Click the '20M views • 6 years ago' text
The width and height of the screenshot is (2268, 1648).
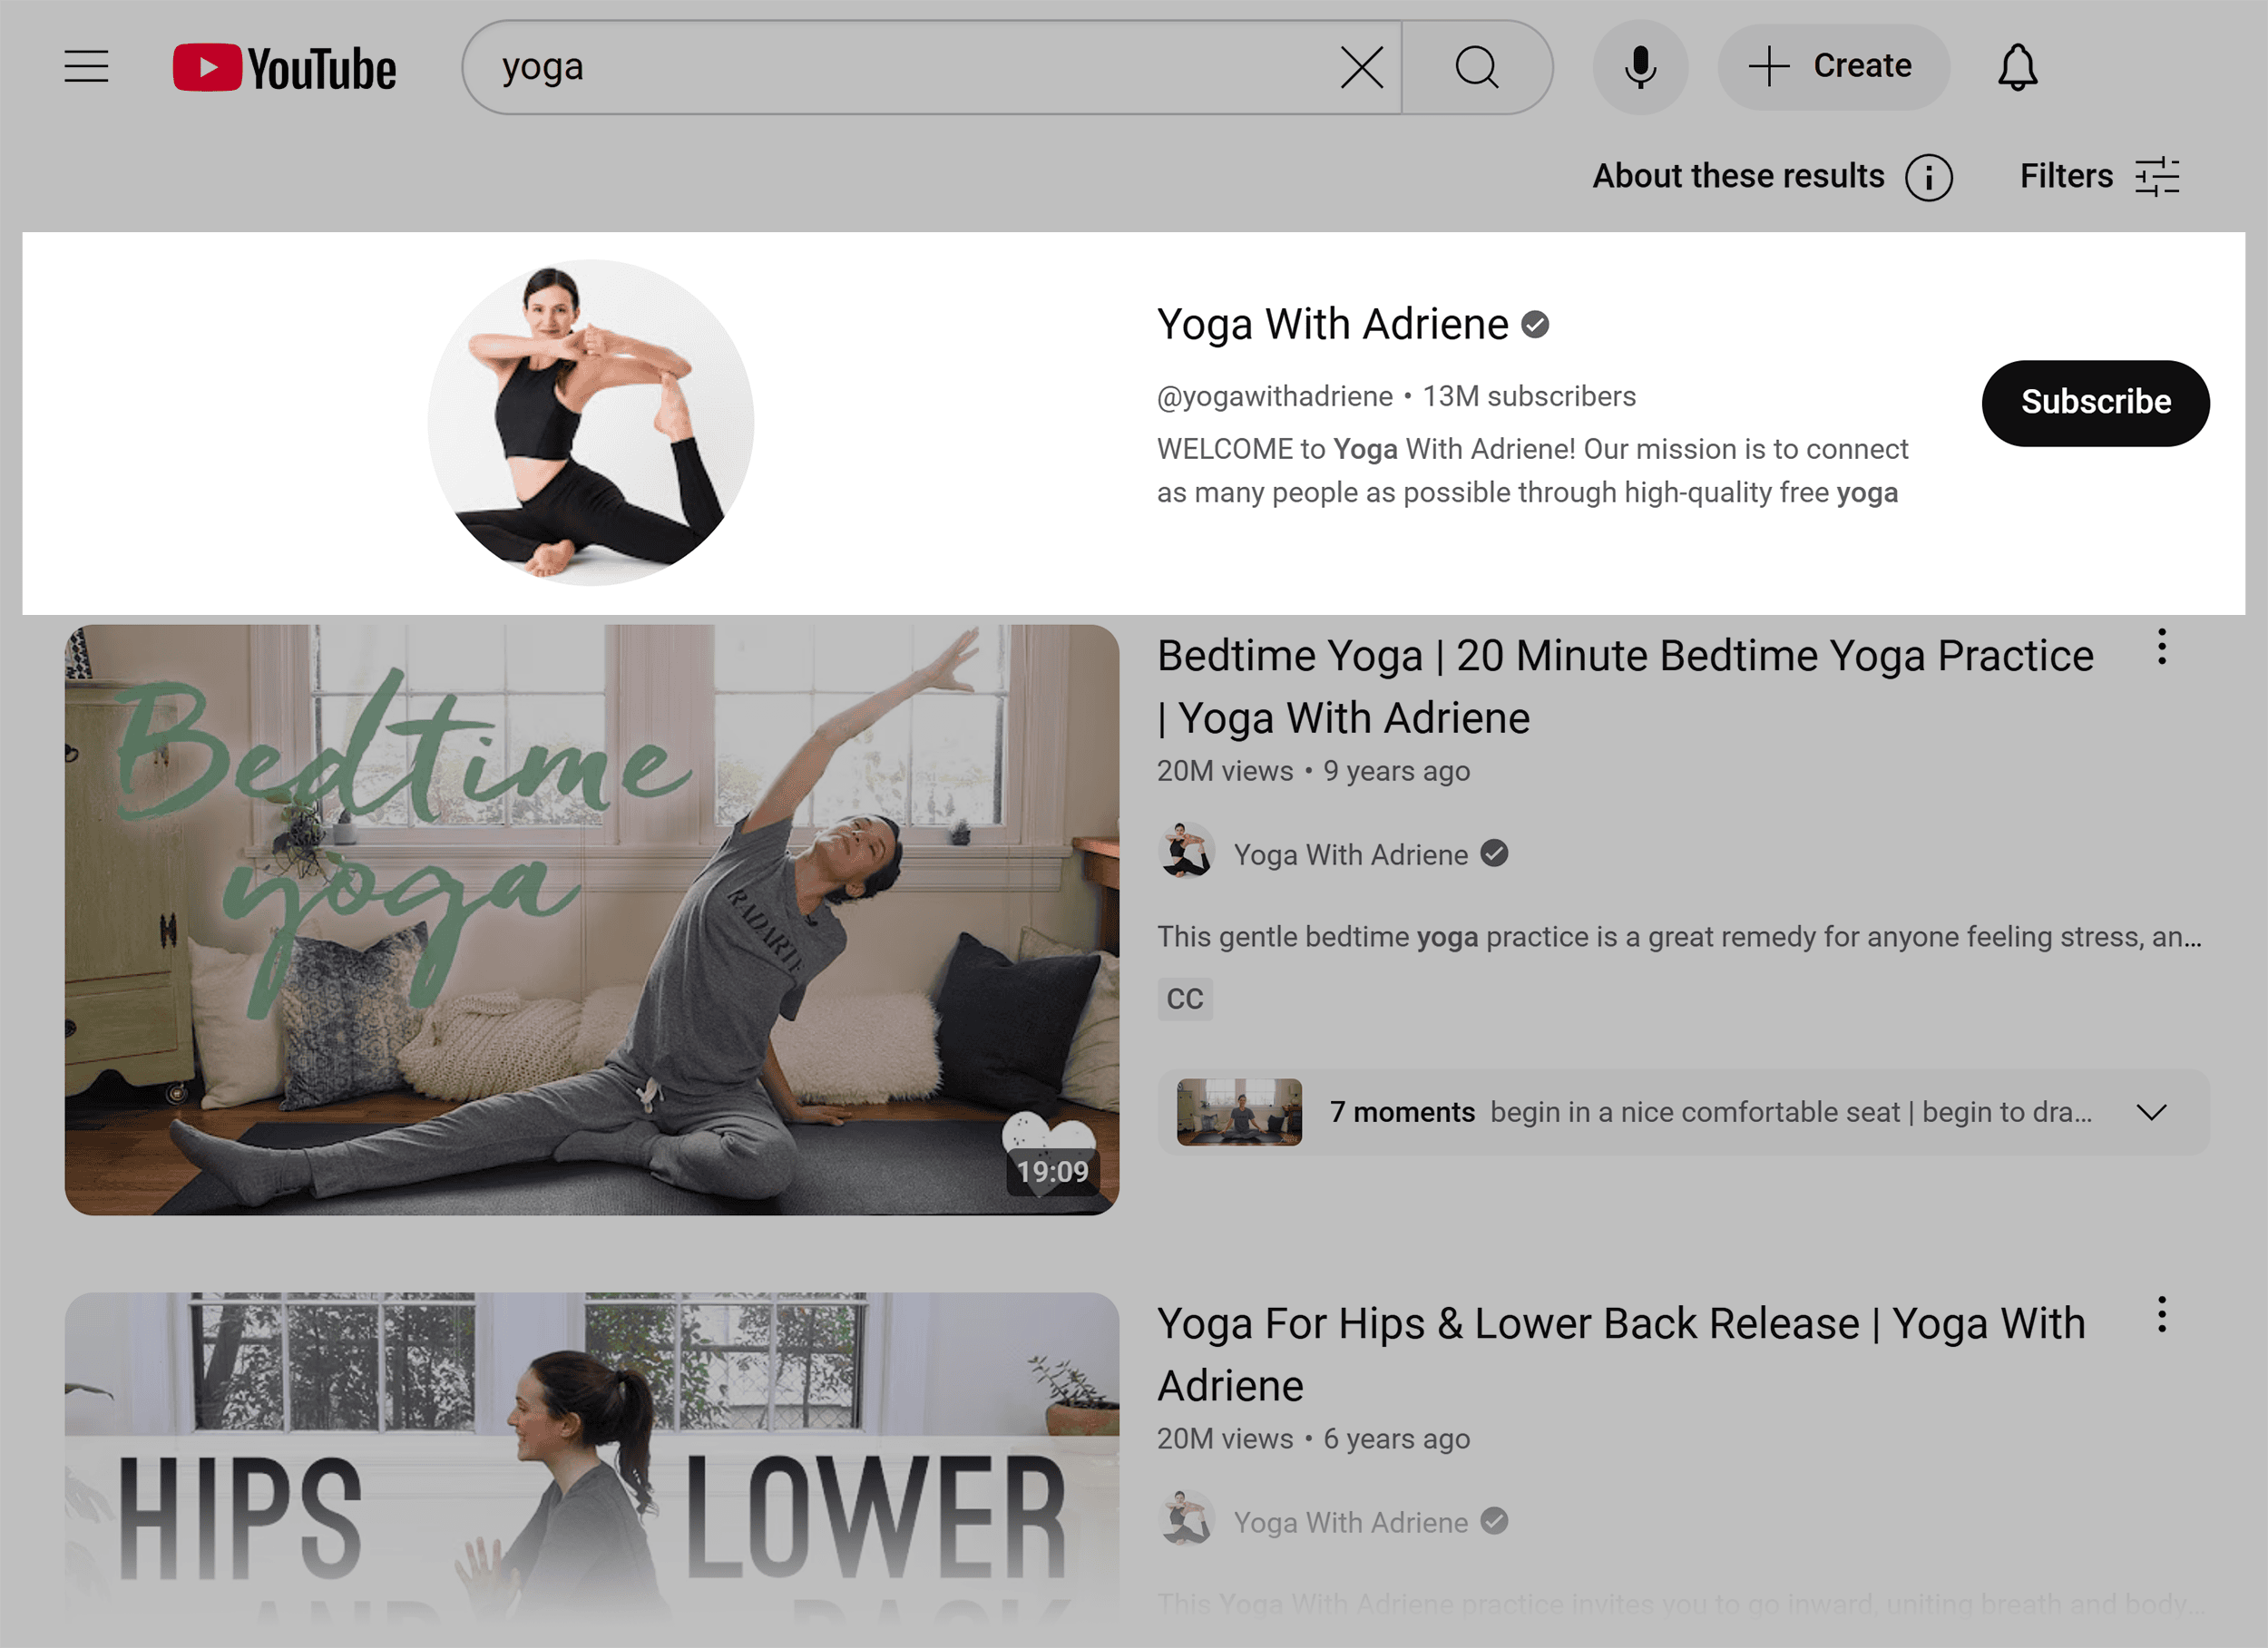(x=1313, y=1439)
